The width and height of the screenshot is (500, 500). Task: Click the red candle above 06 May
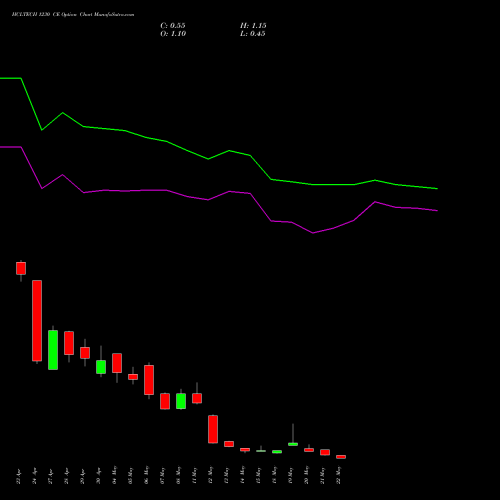click(149, 380)
